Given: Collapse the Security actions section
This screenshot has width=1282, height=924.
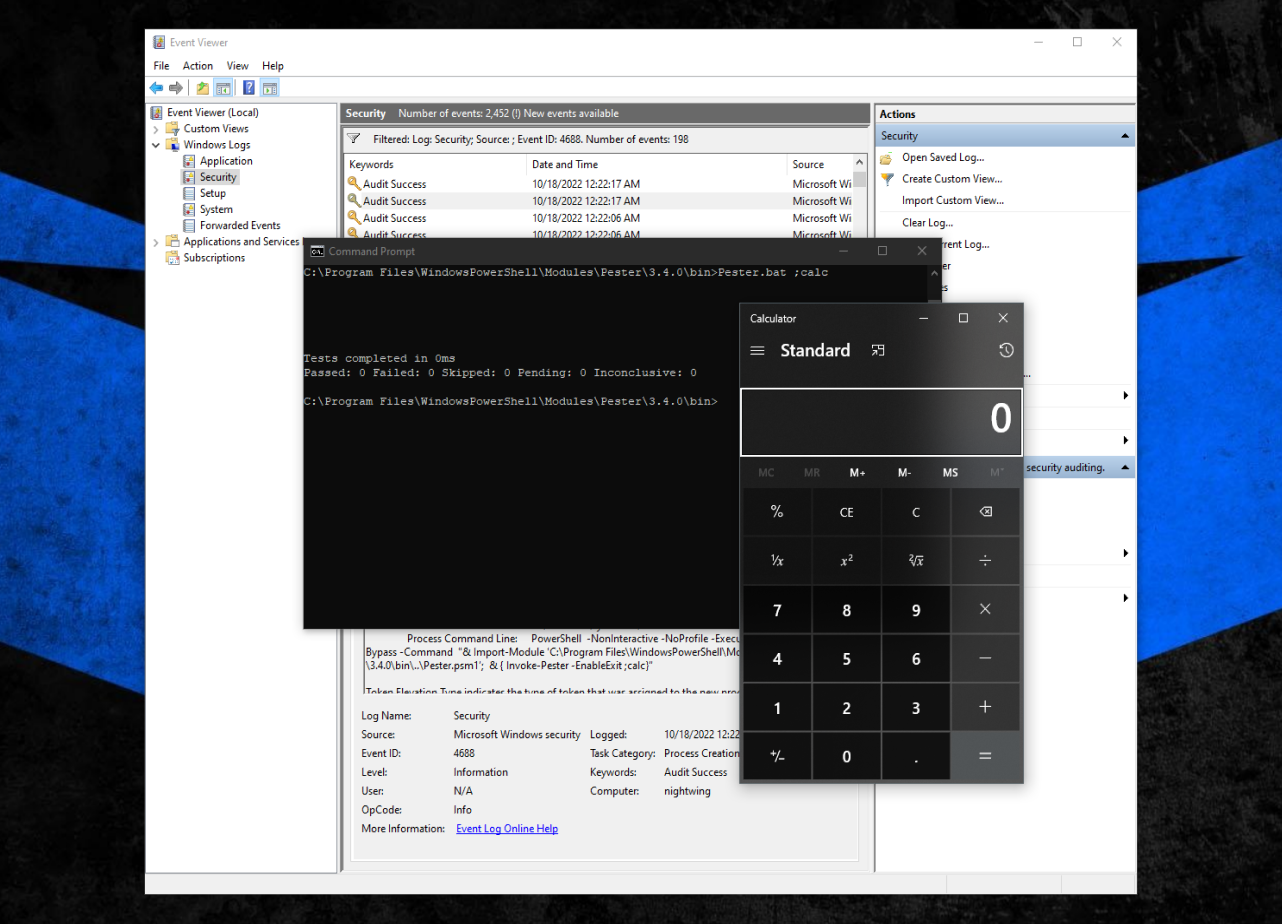Looking at the screenshot, I should pos(1125,136).
